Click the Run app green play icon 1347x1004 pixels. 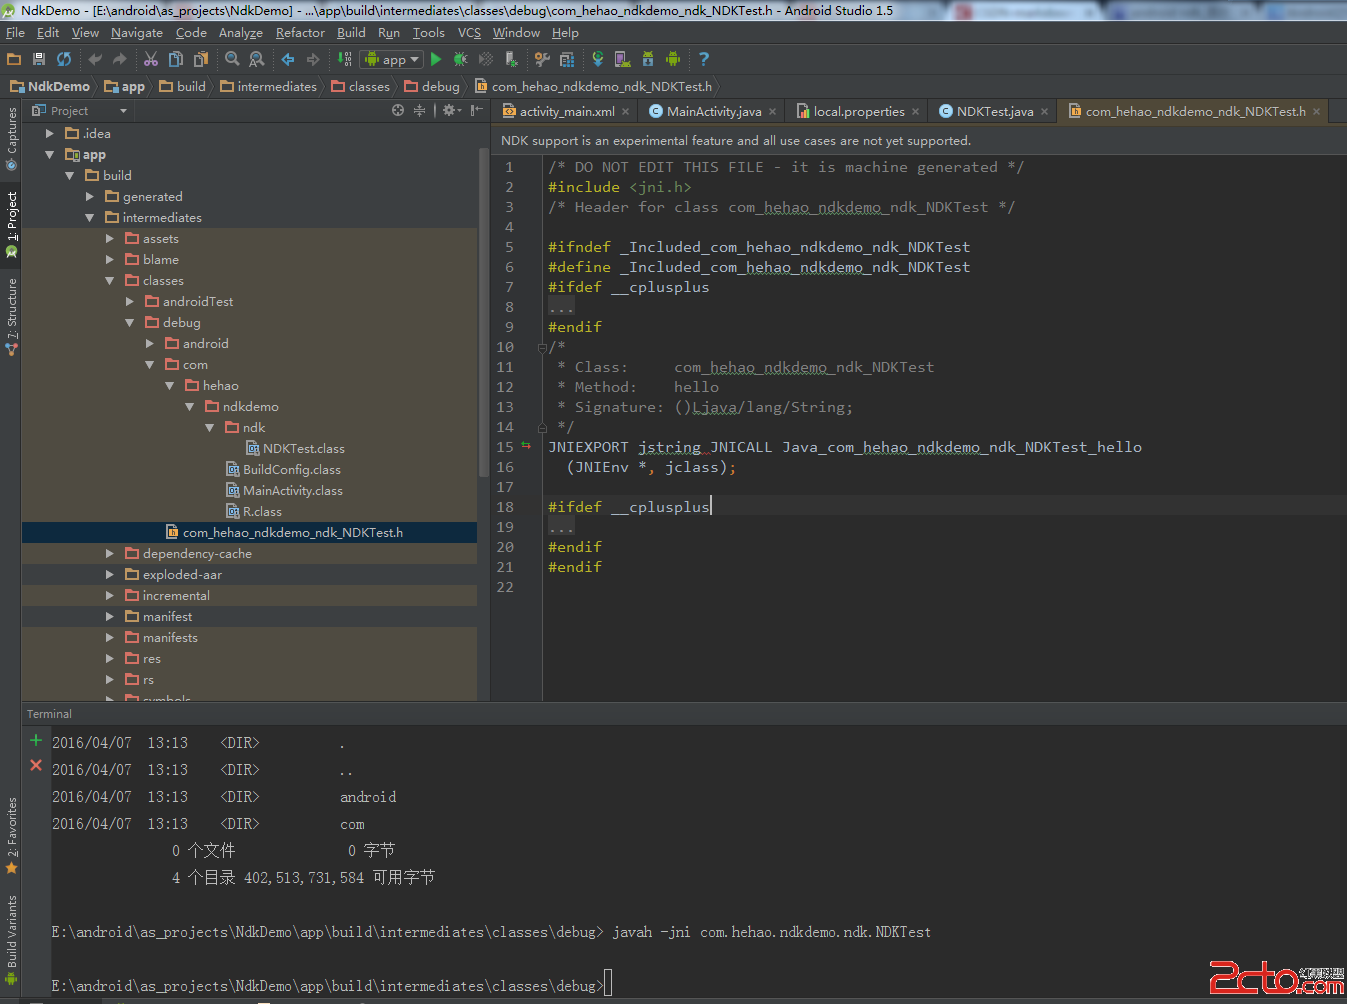436,60
